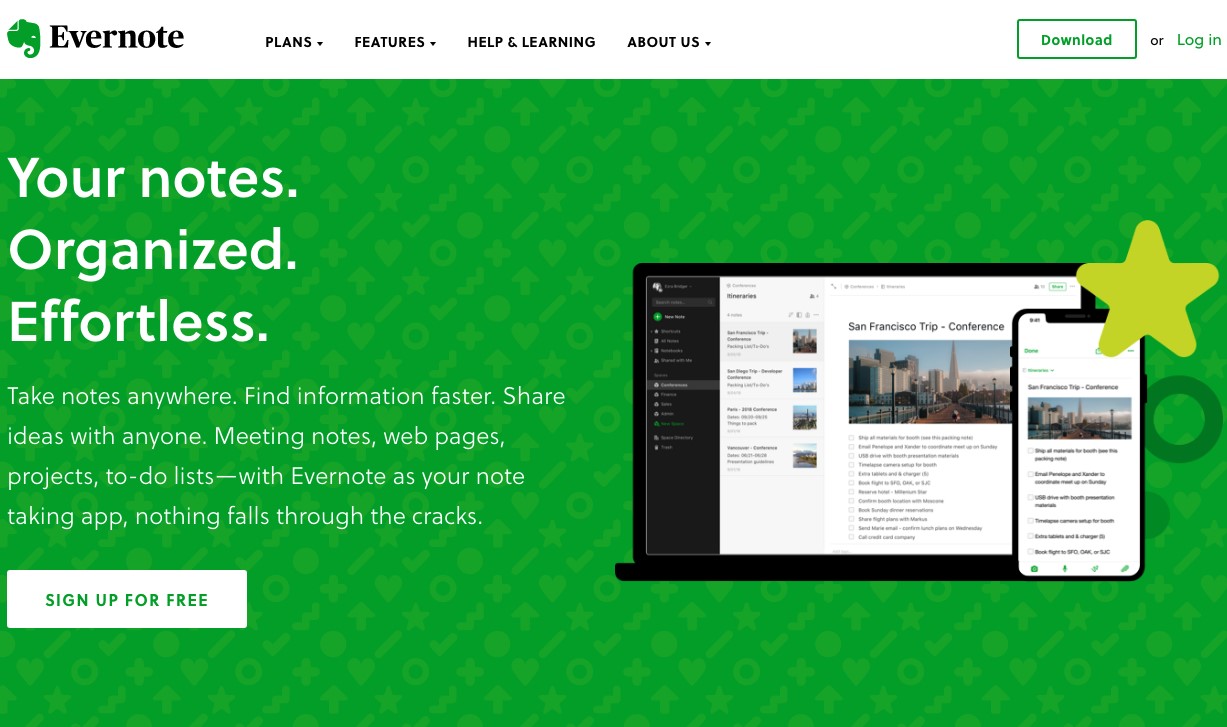Select the Conferences space in mockup sidebar
The image size is (1227, 727).
click(683, 385)
